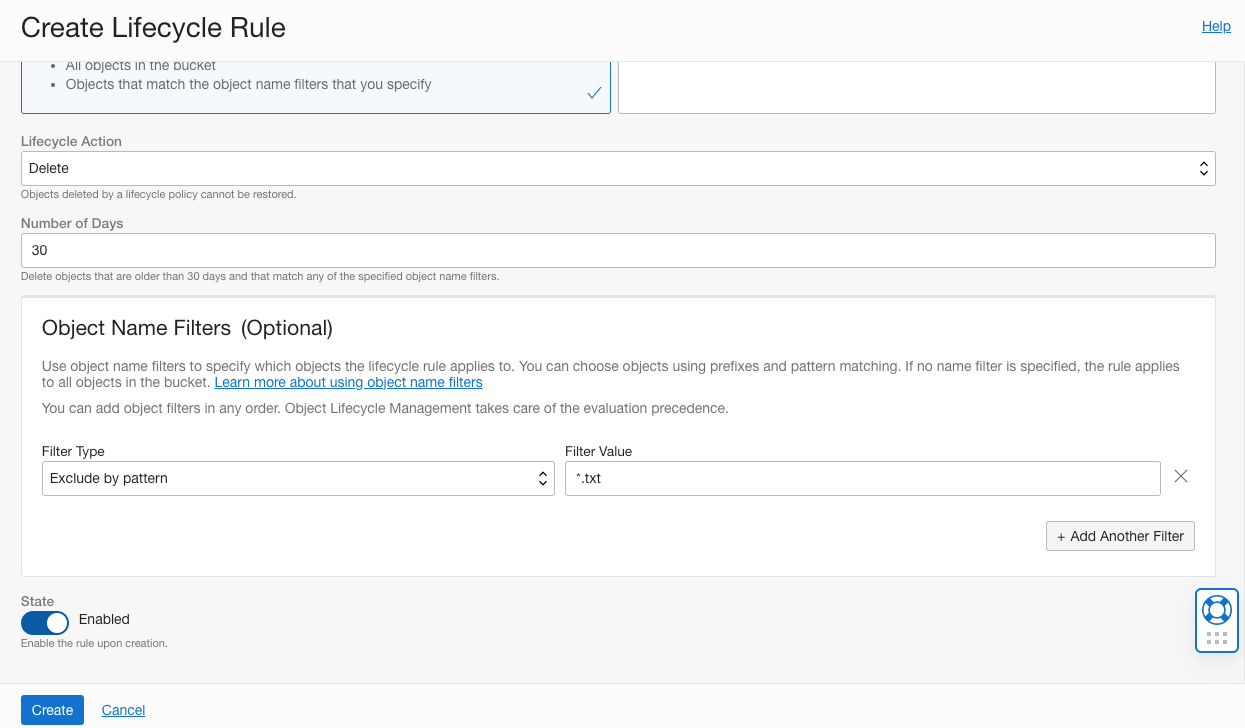Cancel the lifecycle rule creation
The width and height of the screenshot is (1245, 728).
click(123, 710)
